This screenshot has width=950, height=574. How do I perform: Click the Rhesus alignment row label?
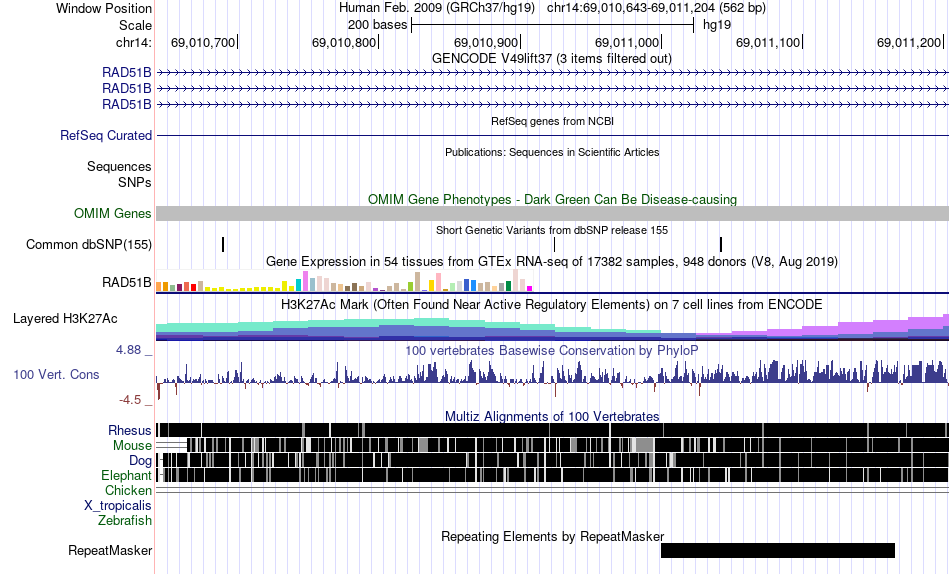(x=130, y=430)
